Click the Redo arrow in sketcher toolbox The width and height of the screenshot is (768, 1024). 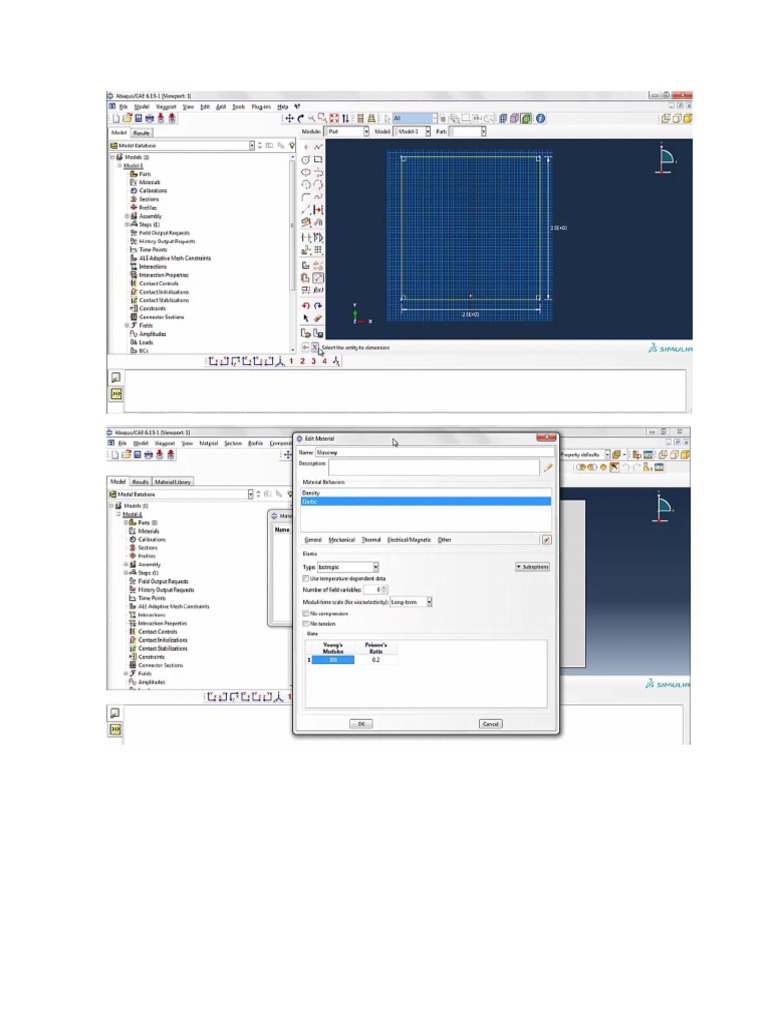pos(318,306)
